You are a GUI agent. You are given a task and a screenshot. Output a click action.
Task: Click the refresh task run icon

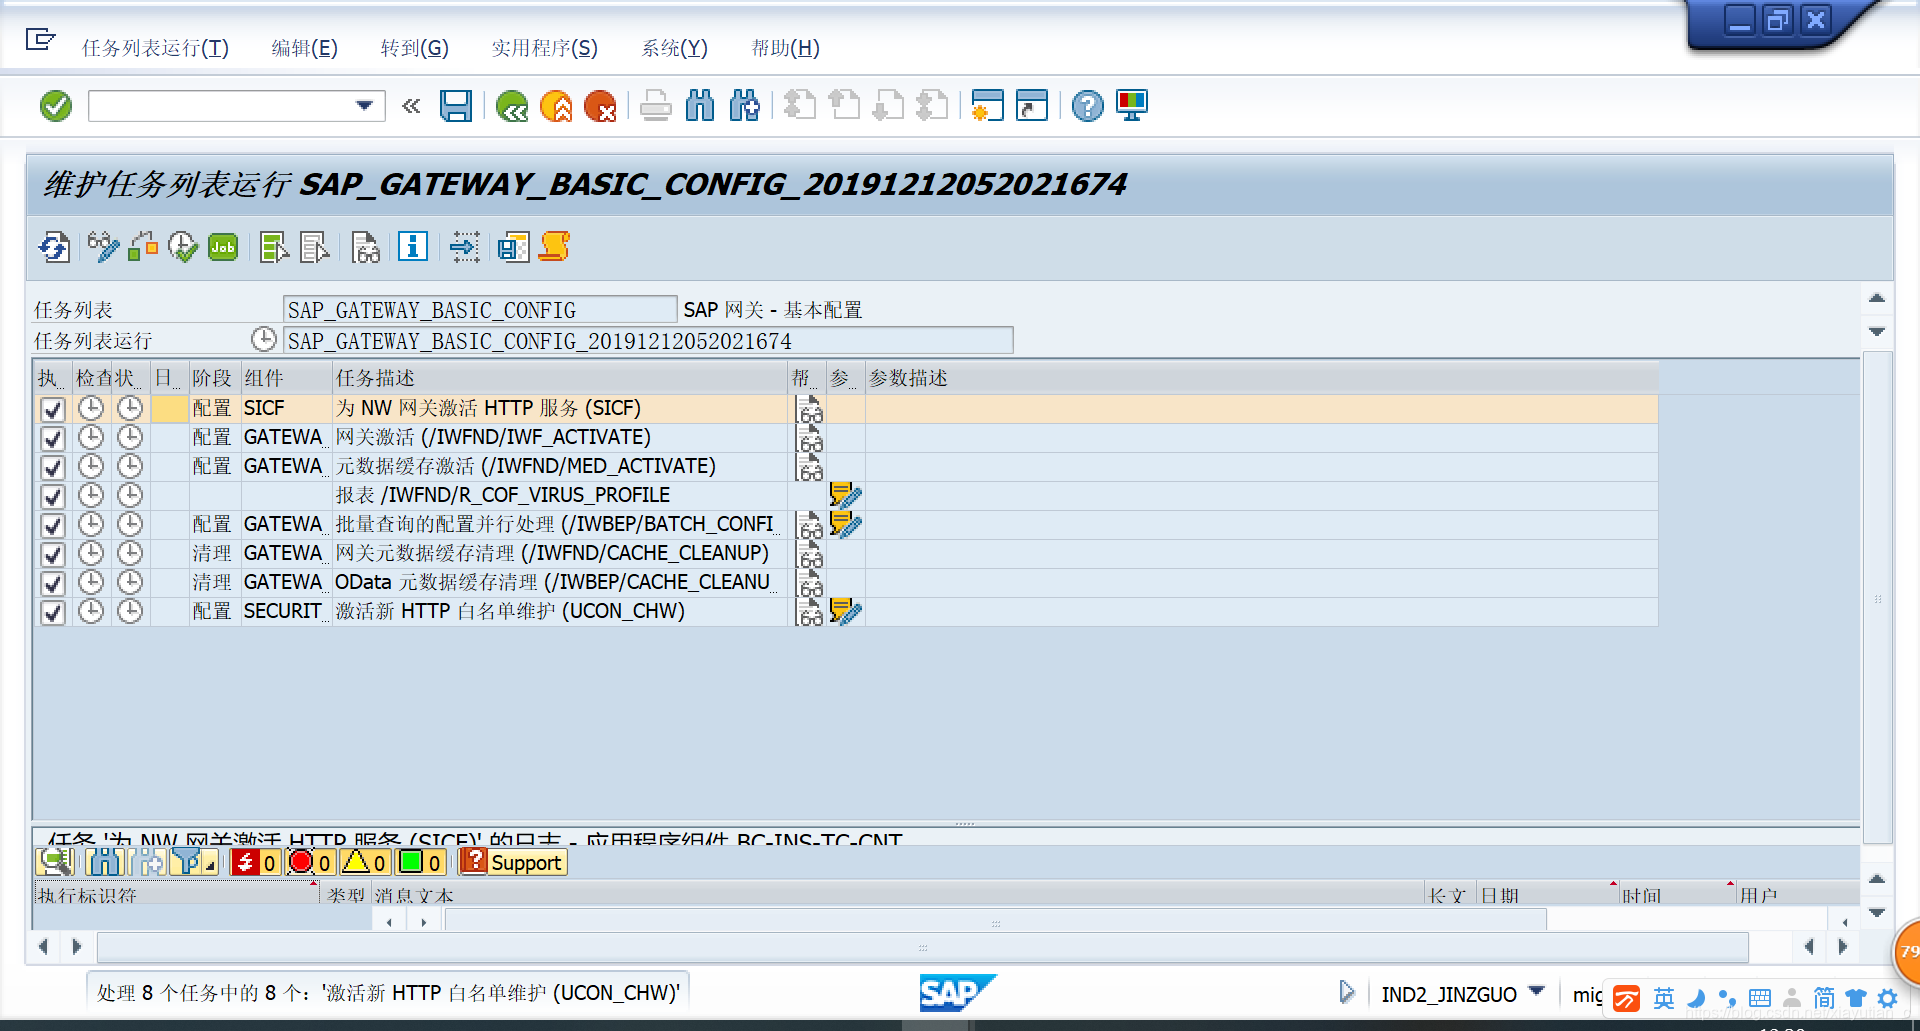coord(53,247)
